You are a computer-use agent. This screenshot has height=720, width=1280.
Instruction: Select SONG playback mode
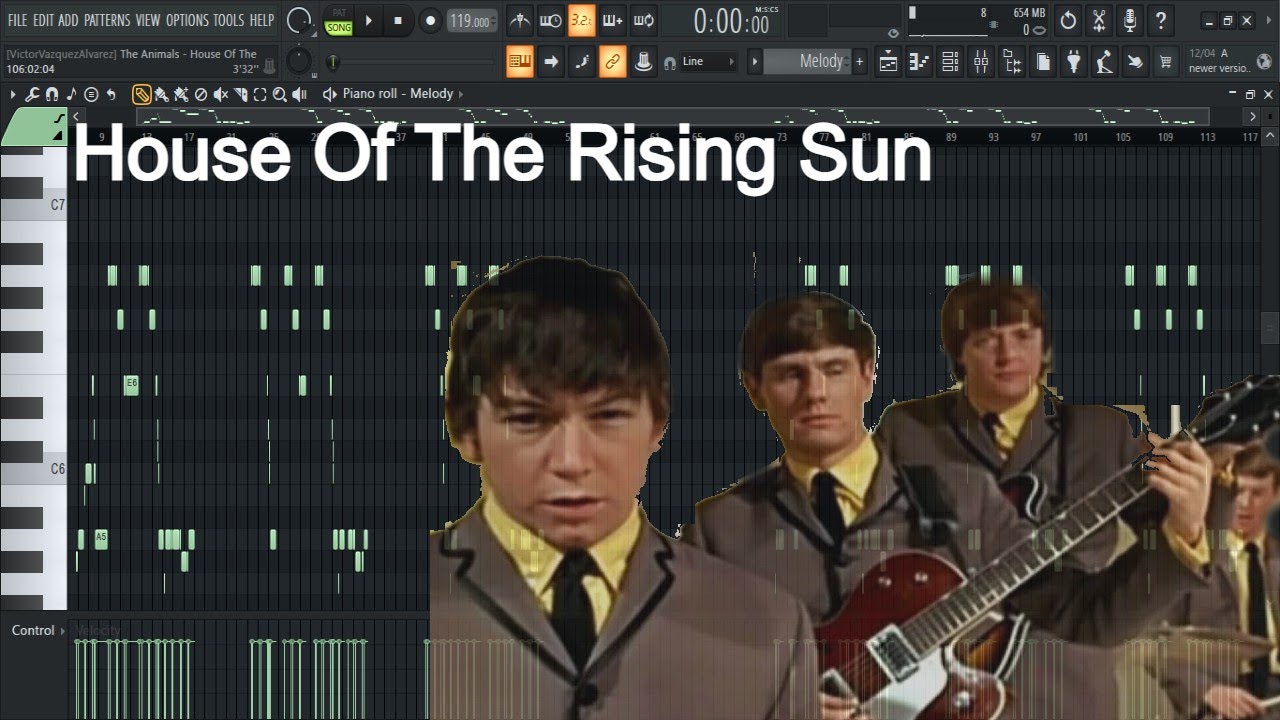point(339,27)
